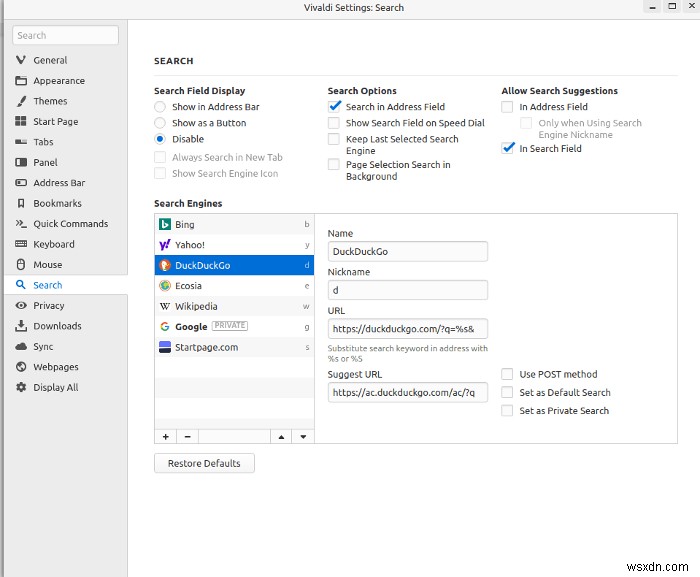
Task: Select 'Wikipedia' row in engines list
Action: (x=234, y=306)
